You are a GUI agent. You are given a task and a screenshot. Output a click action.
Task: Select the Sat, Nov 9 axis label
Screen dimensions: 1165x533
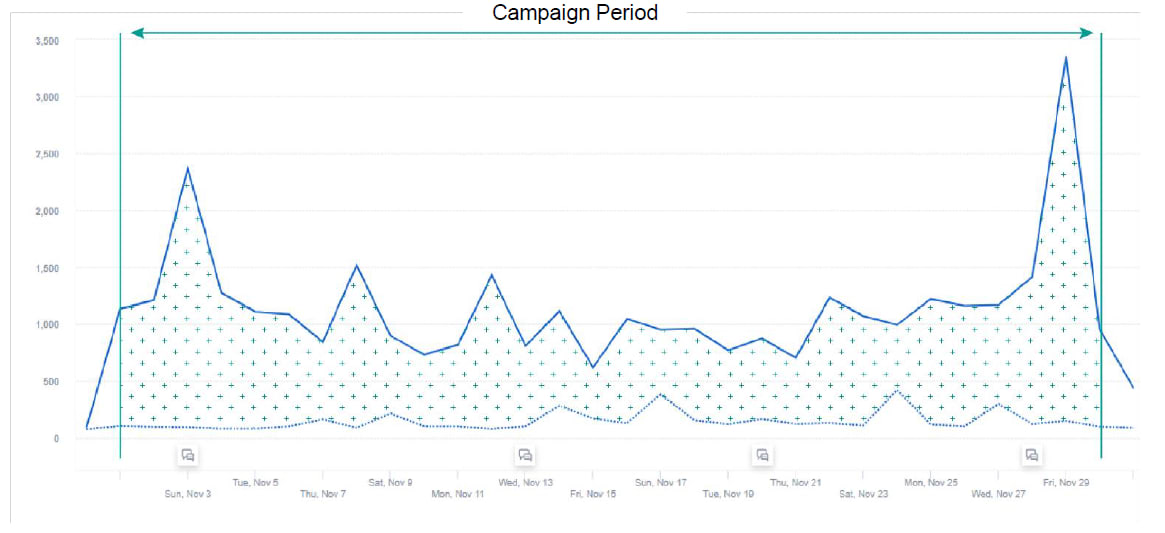tap(390, 482)
